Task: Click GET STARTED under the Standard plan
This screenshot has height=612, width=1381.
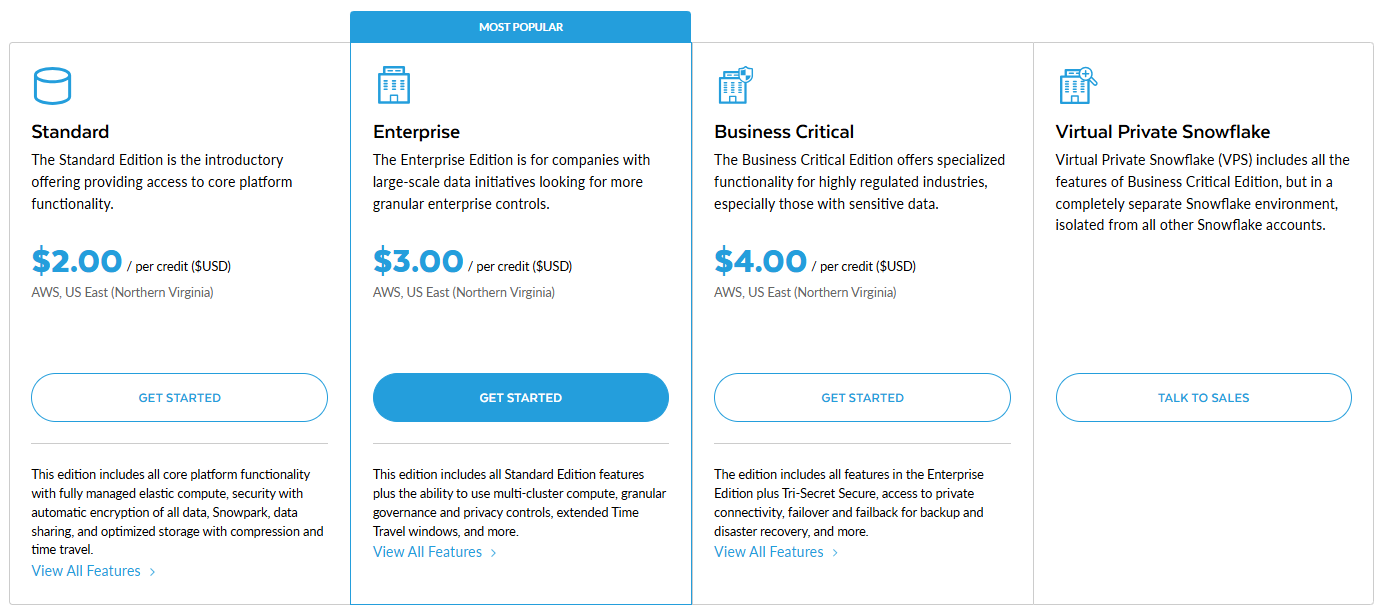Action: [179, 397]
